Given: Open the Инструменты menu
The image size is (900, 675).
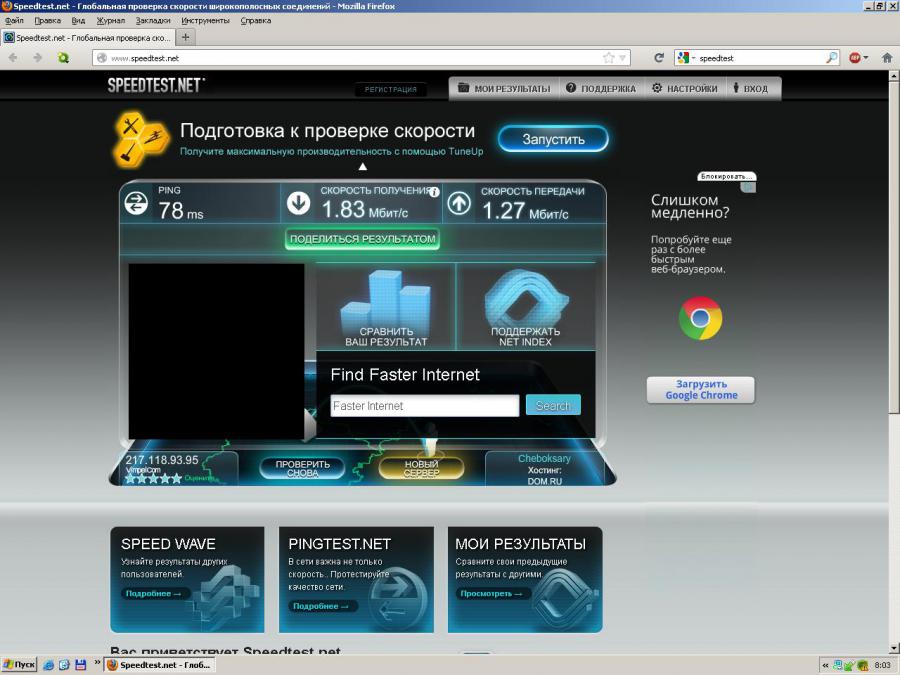Looking at the screenshot, I should [205, 21].
